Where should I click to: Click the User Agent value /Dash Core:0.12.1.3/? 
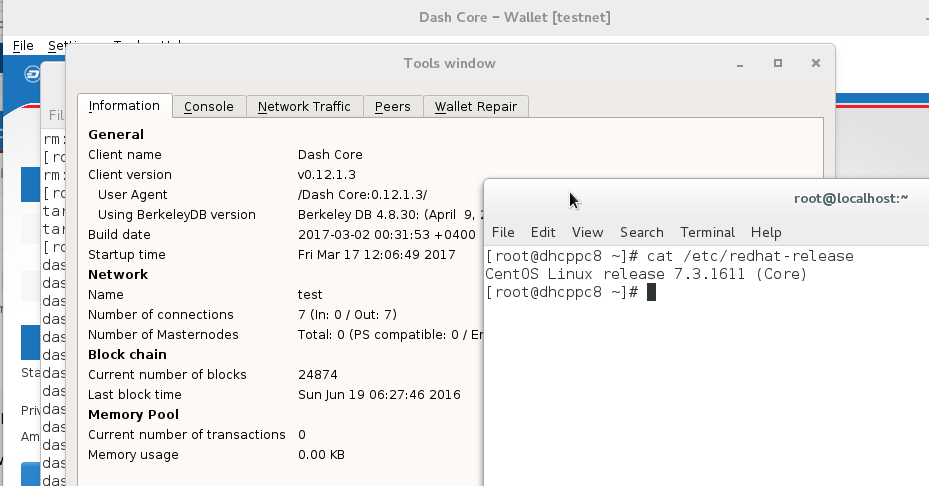click(x=362, y=195)
